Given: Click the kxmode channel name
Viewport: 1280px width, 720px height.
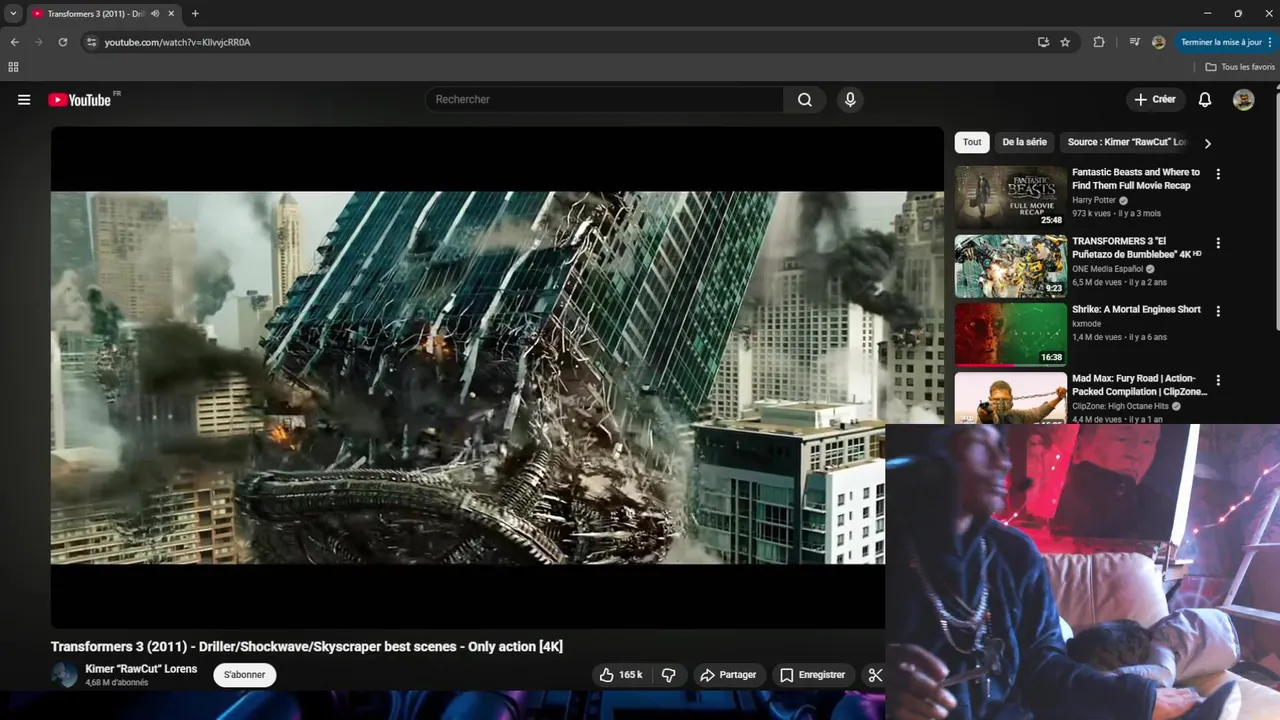Looking at the screenshot, I should [1086, 324].
